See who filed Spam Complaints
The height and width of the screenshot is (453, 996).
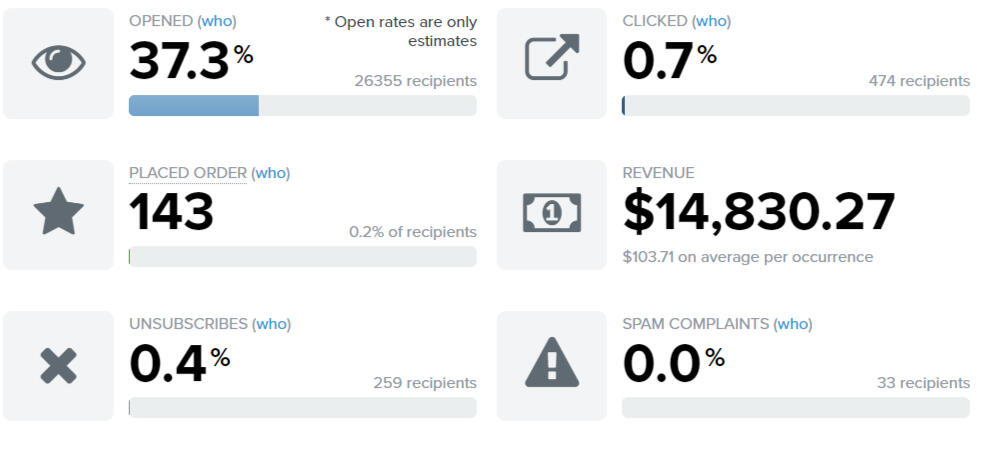794,324
